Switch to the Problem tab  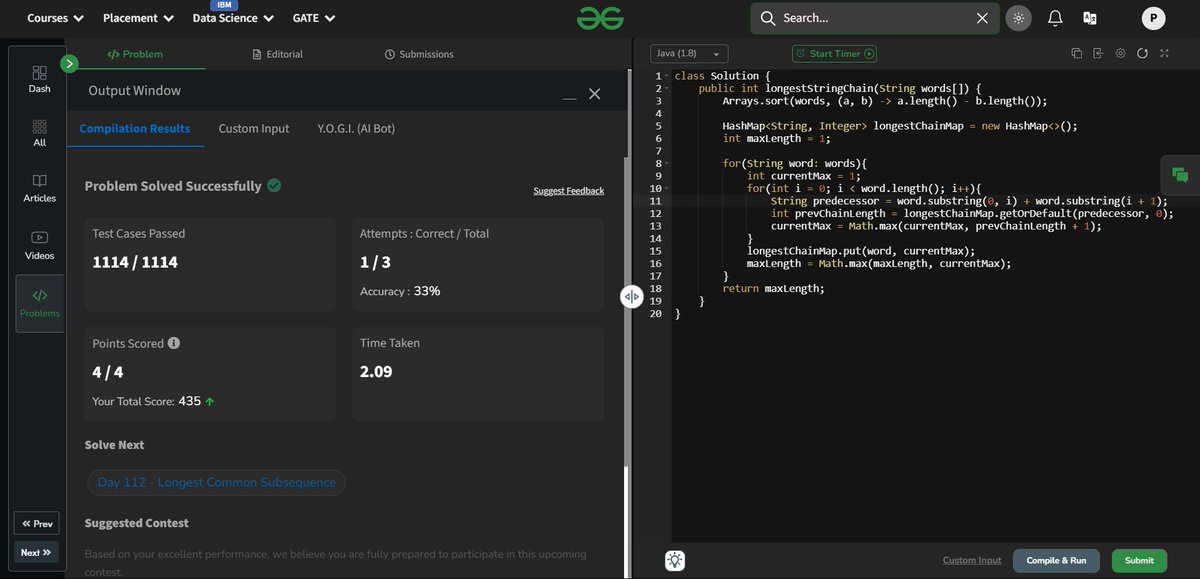(135, 54)
